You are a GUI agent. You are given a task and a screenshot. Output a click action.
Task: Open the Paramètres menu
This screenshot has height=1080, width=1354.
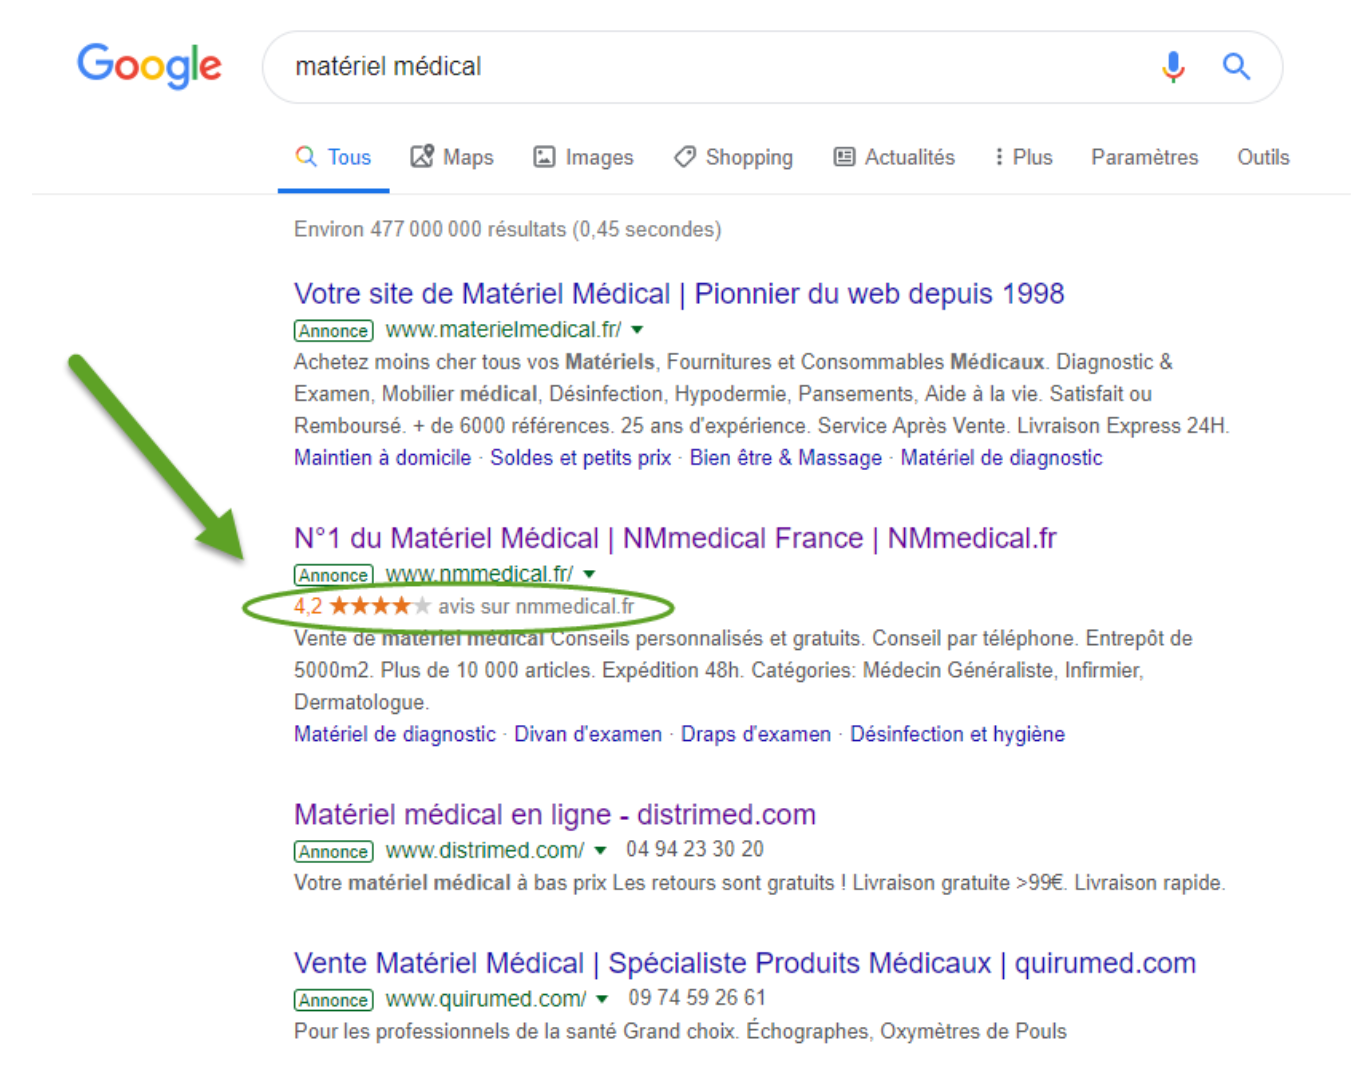1144,157
